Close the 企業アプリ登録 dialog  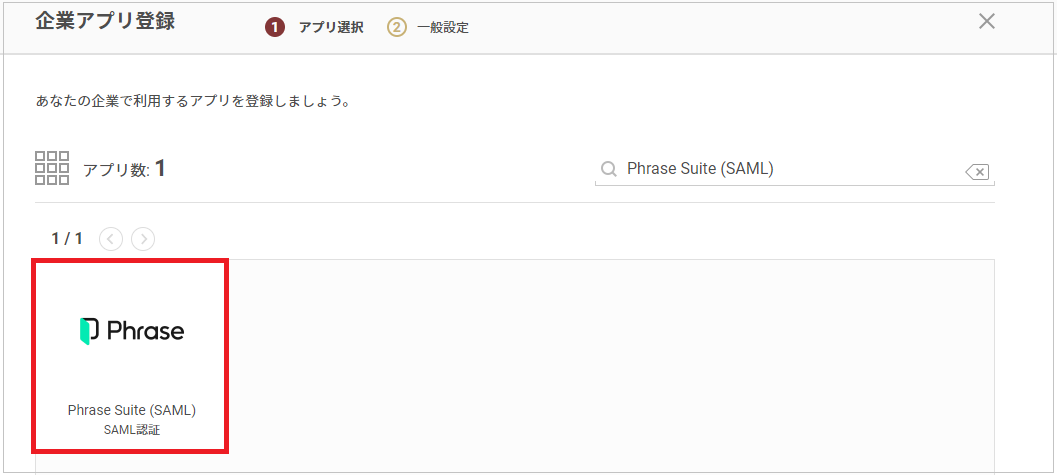pyautogui.click(x=986, y=22)
